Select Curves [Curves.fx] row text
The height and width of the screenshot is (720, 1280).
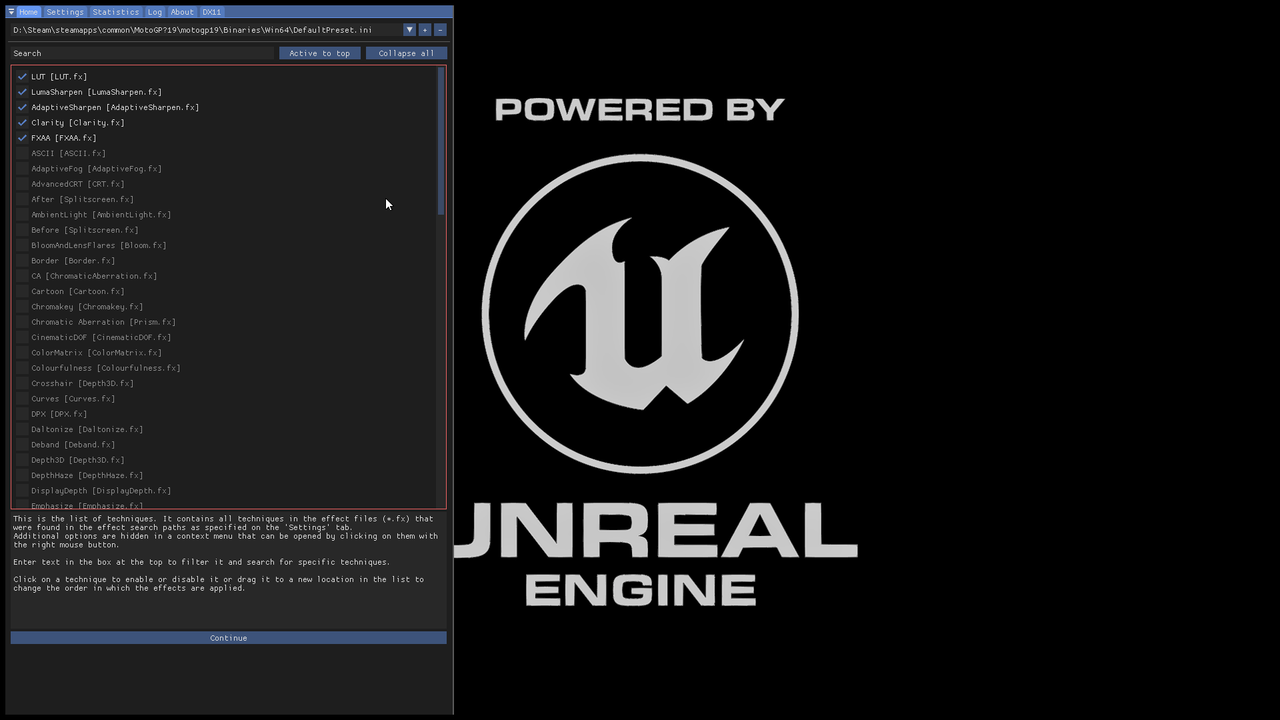(x=73, y=399)
